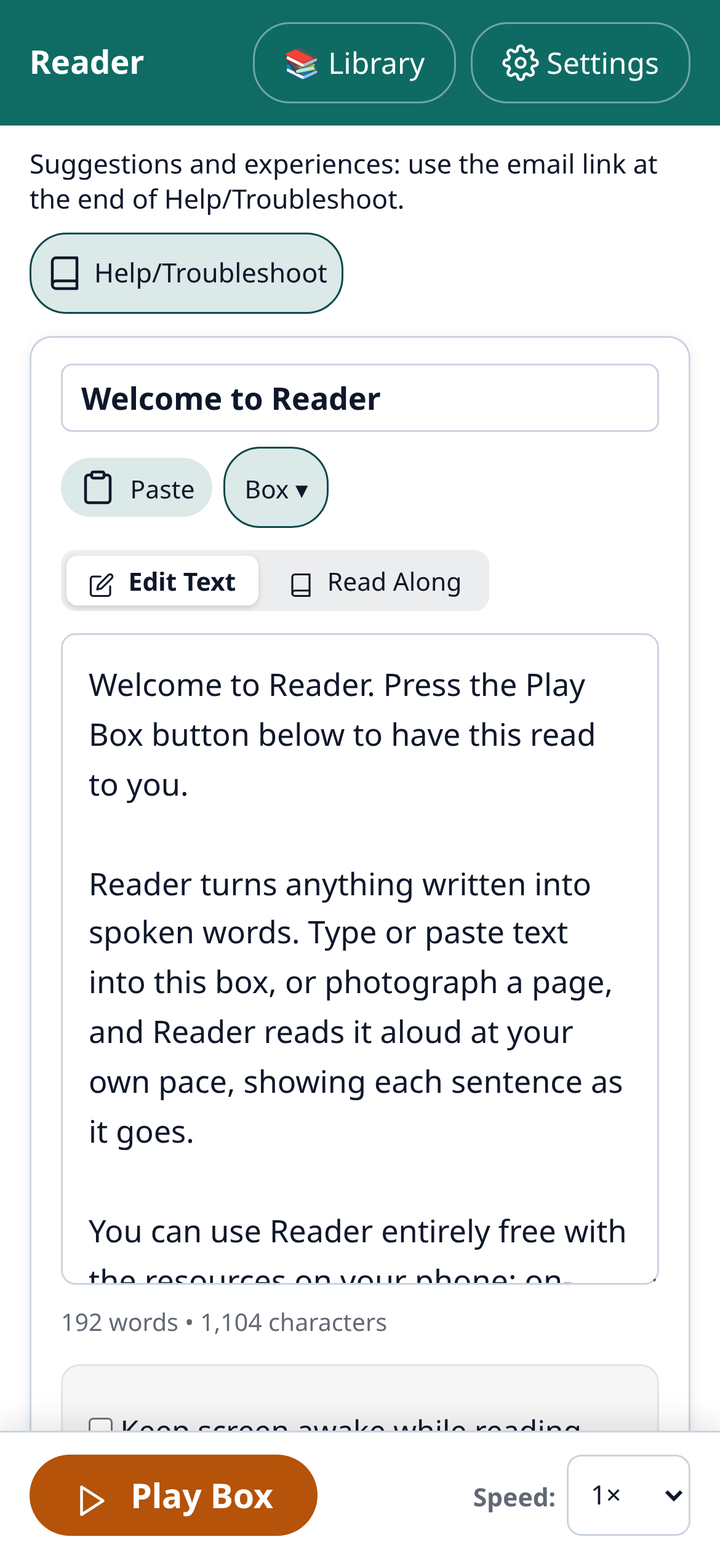Click inside the main text area
720x1558 pixels.
click(360, 958)
